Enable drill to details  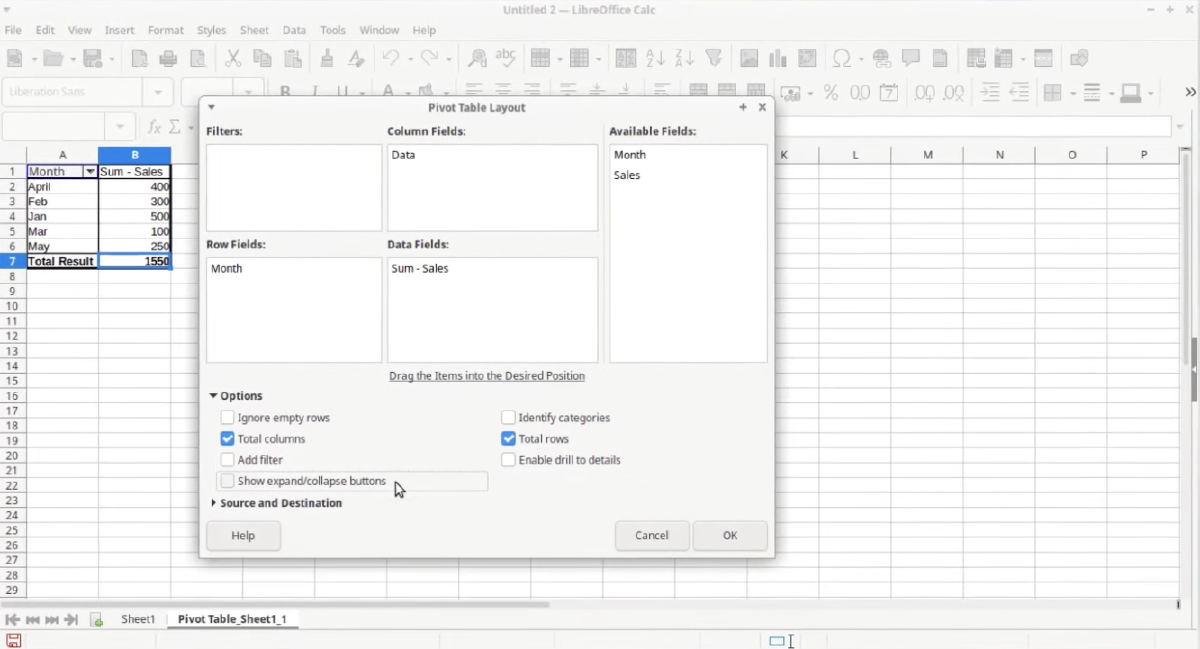(508, 459)
